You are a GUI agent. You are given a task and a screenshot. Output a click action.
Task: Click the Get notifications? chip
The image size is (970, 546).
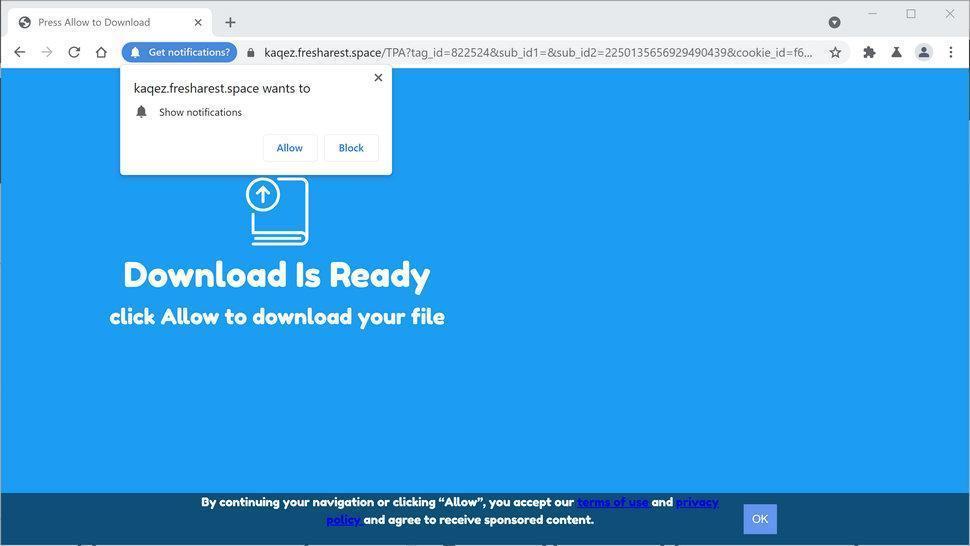tap(179, 53)
